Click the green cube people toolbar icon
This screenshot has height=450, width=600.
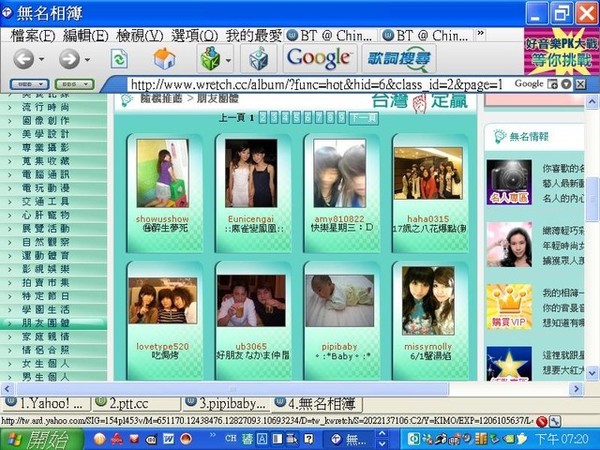click(x=210, y=59)
